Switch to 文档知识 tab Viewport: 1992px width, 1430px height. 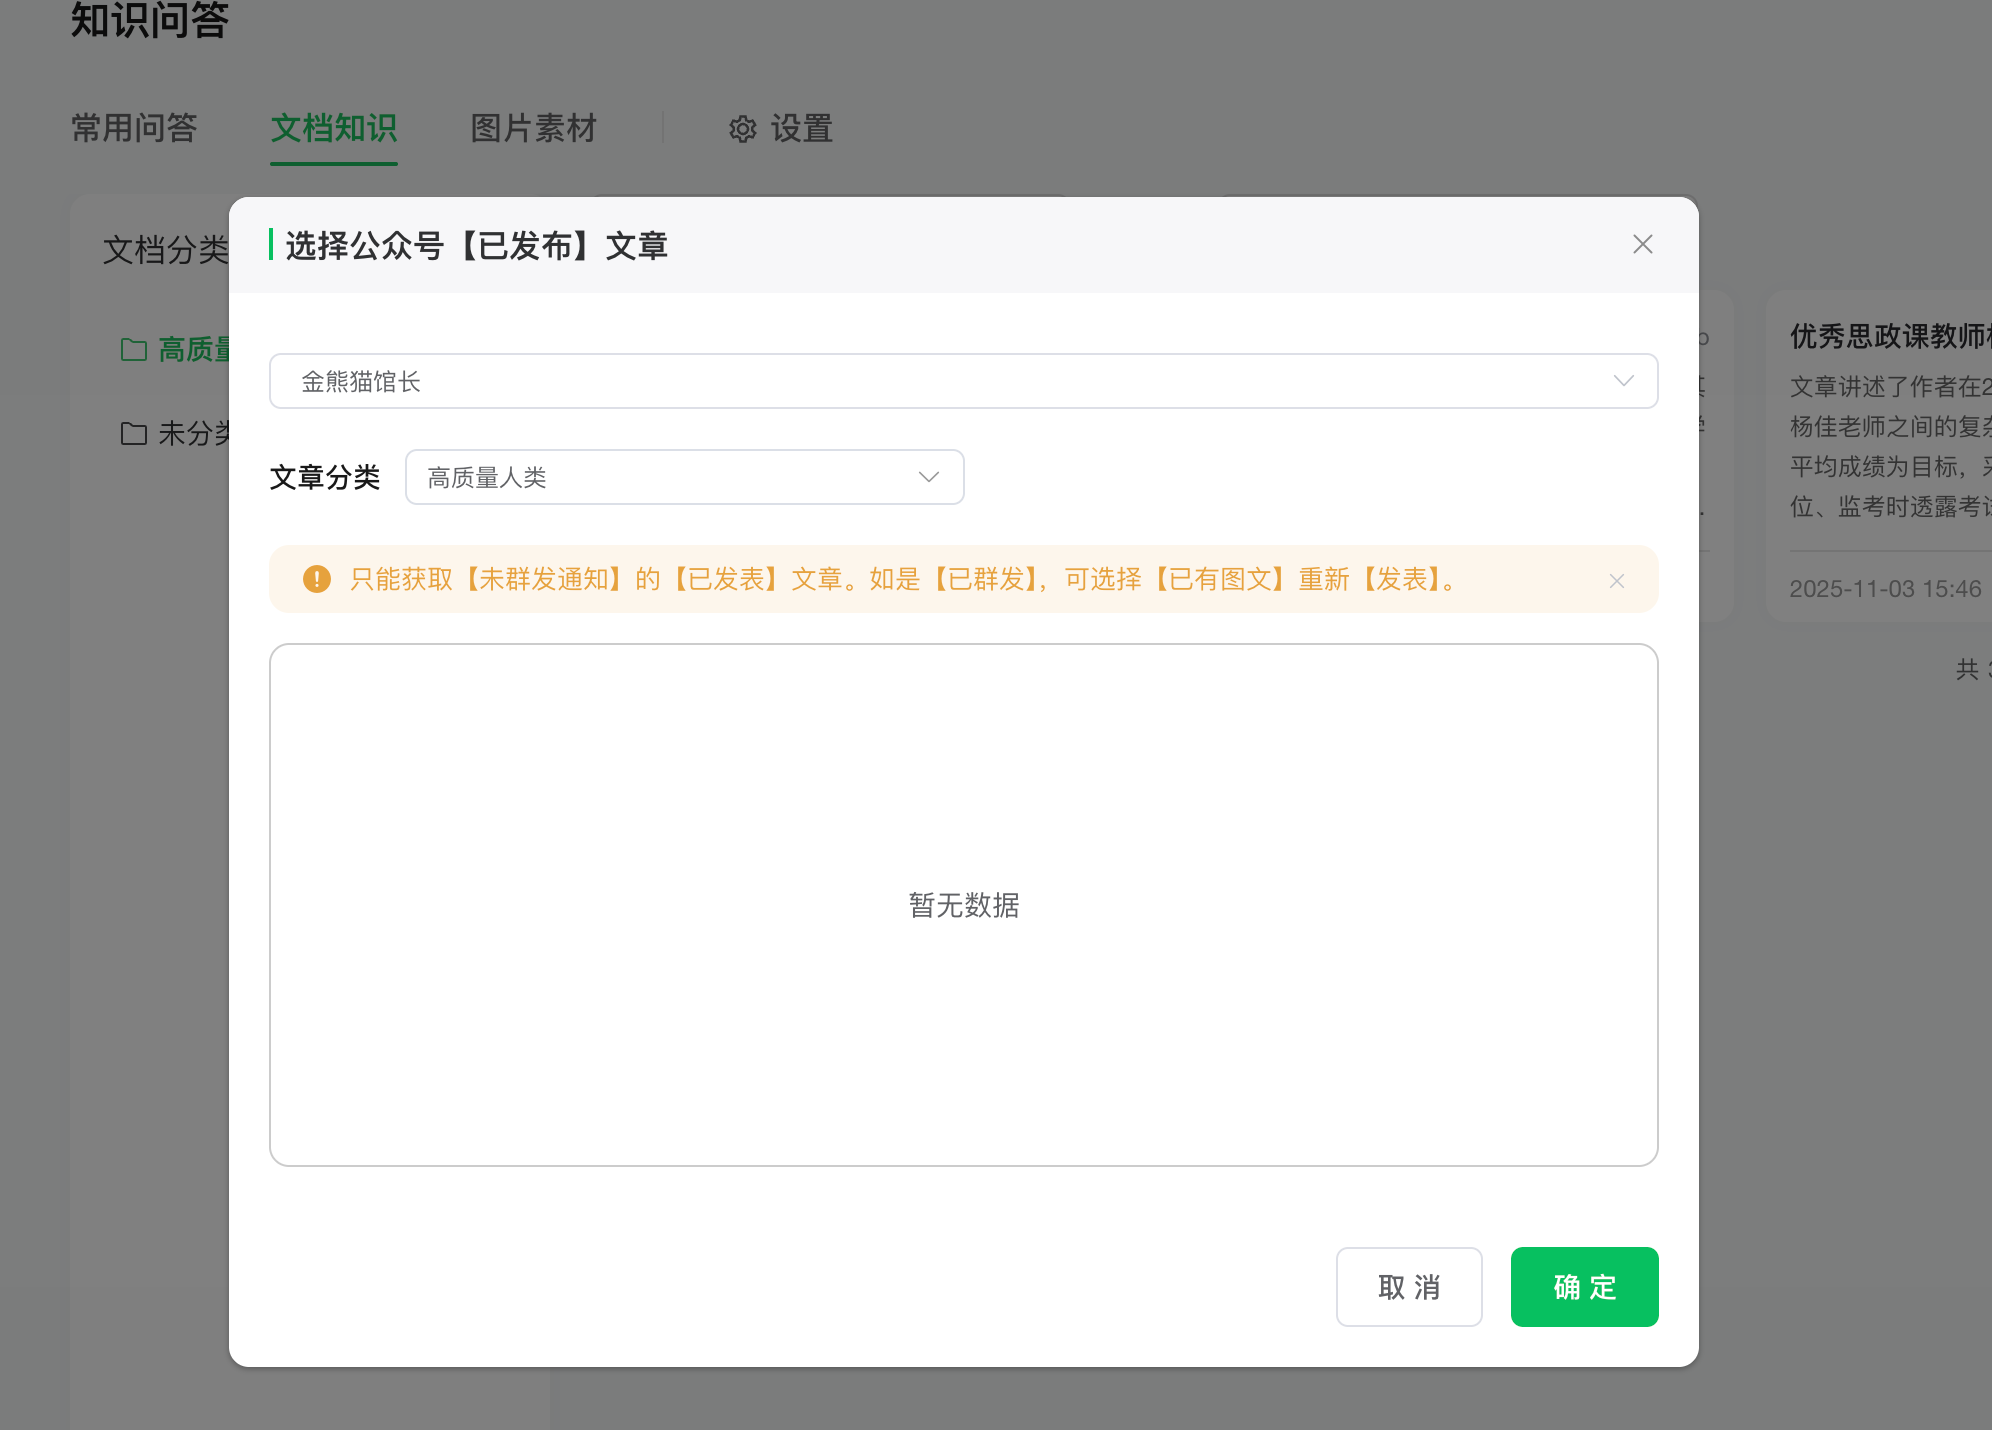click(x=334, y=128)
